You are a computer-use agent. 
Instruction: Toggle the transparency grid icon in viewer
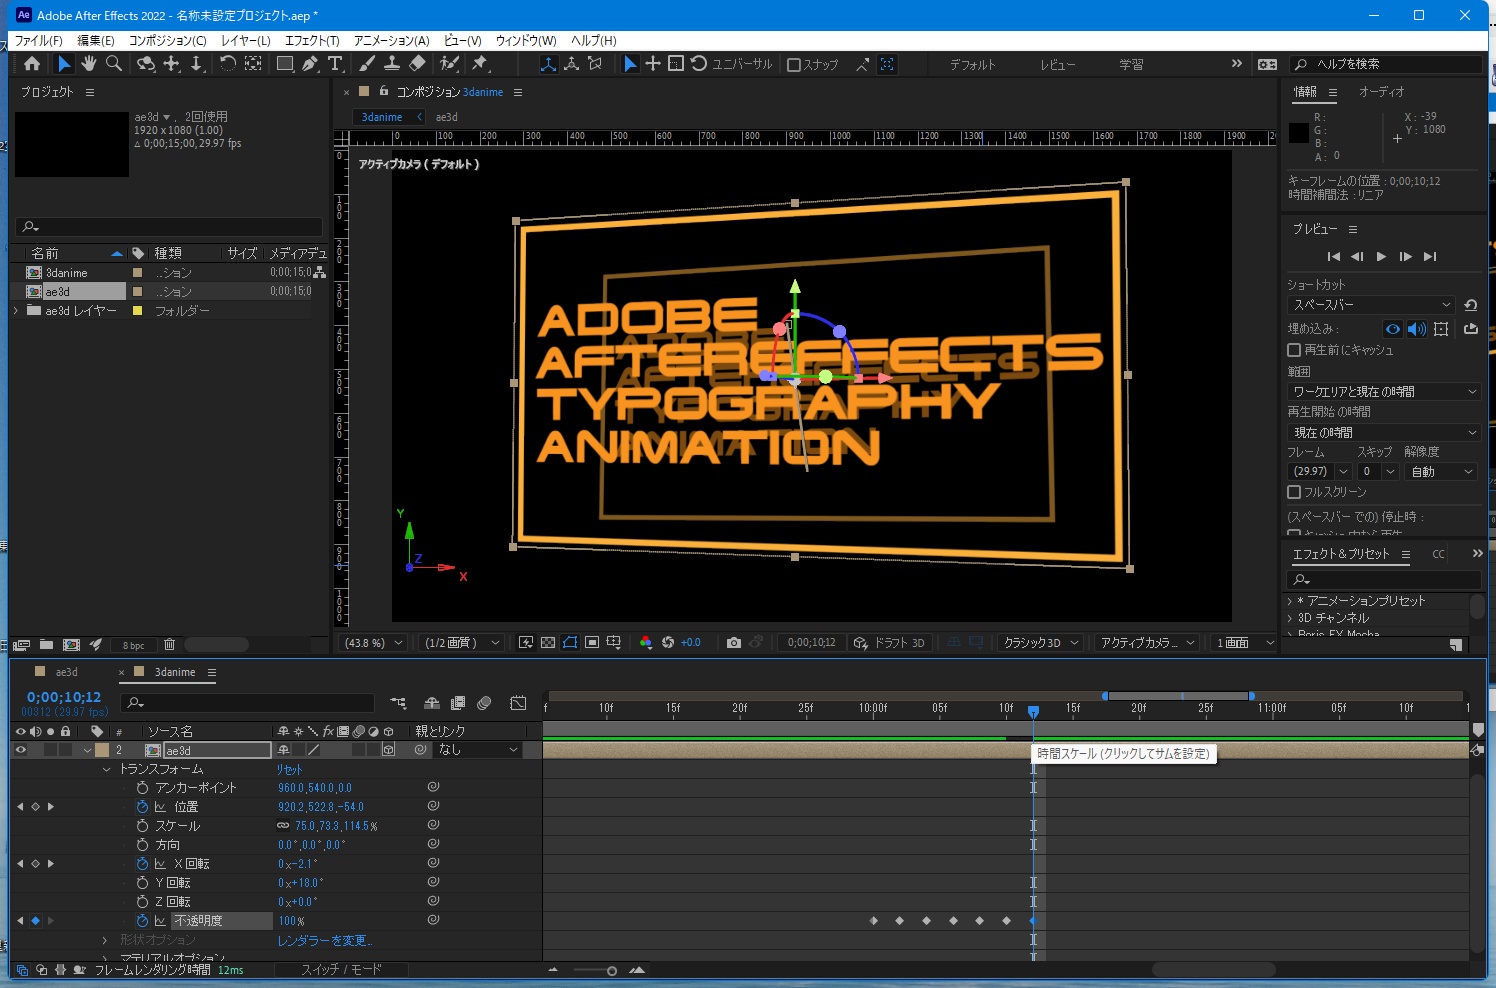click(548, 642)
